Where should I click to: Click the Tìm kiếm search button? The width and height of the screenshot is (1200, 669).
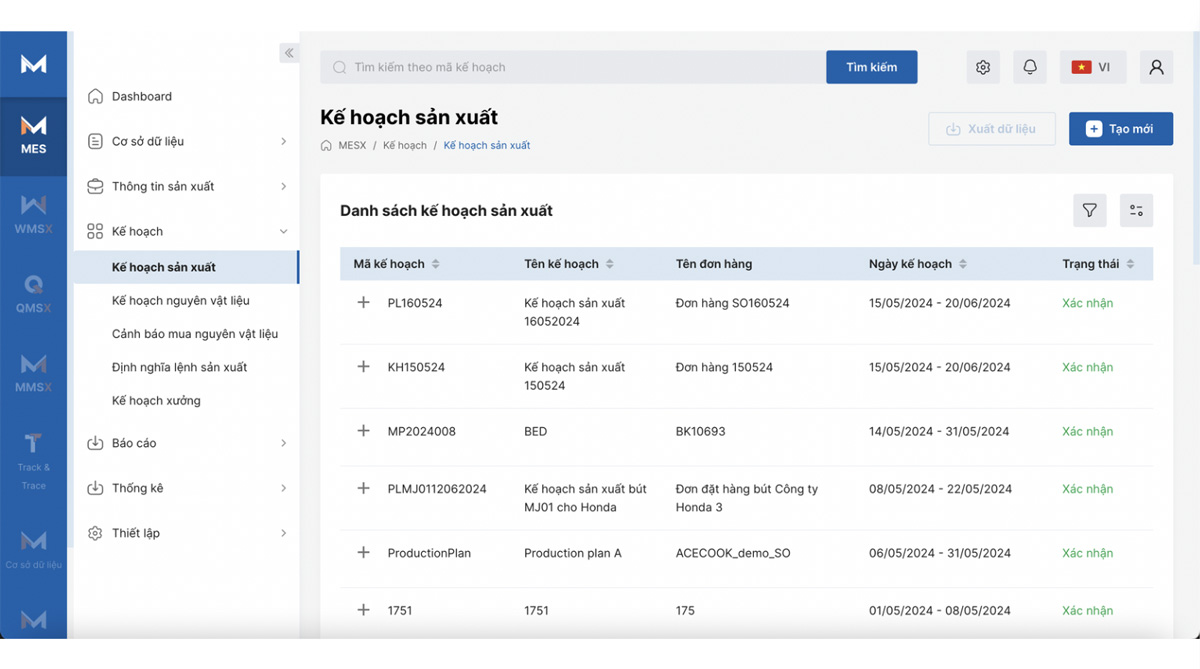tap(872, 67)
